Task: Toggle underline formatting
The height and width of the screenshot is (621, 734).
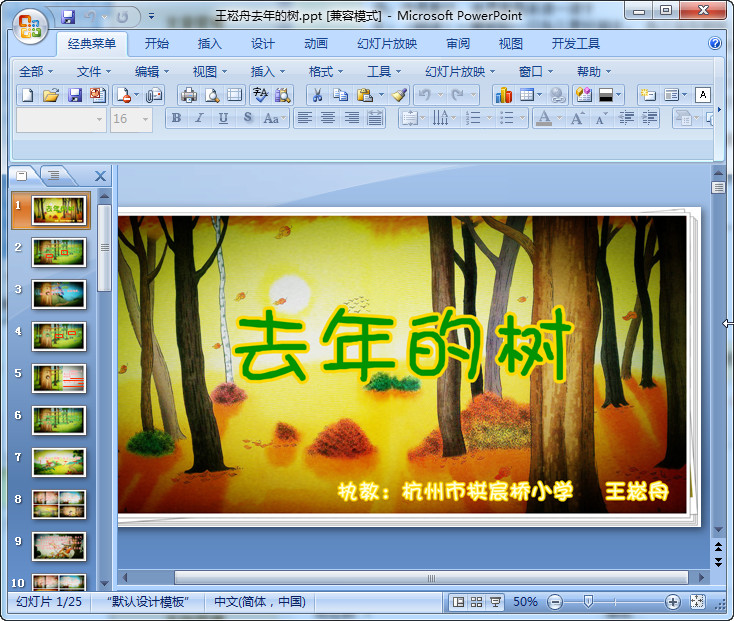Action: point(223,118)
